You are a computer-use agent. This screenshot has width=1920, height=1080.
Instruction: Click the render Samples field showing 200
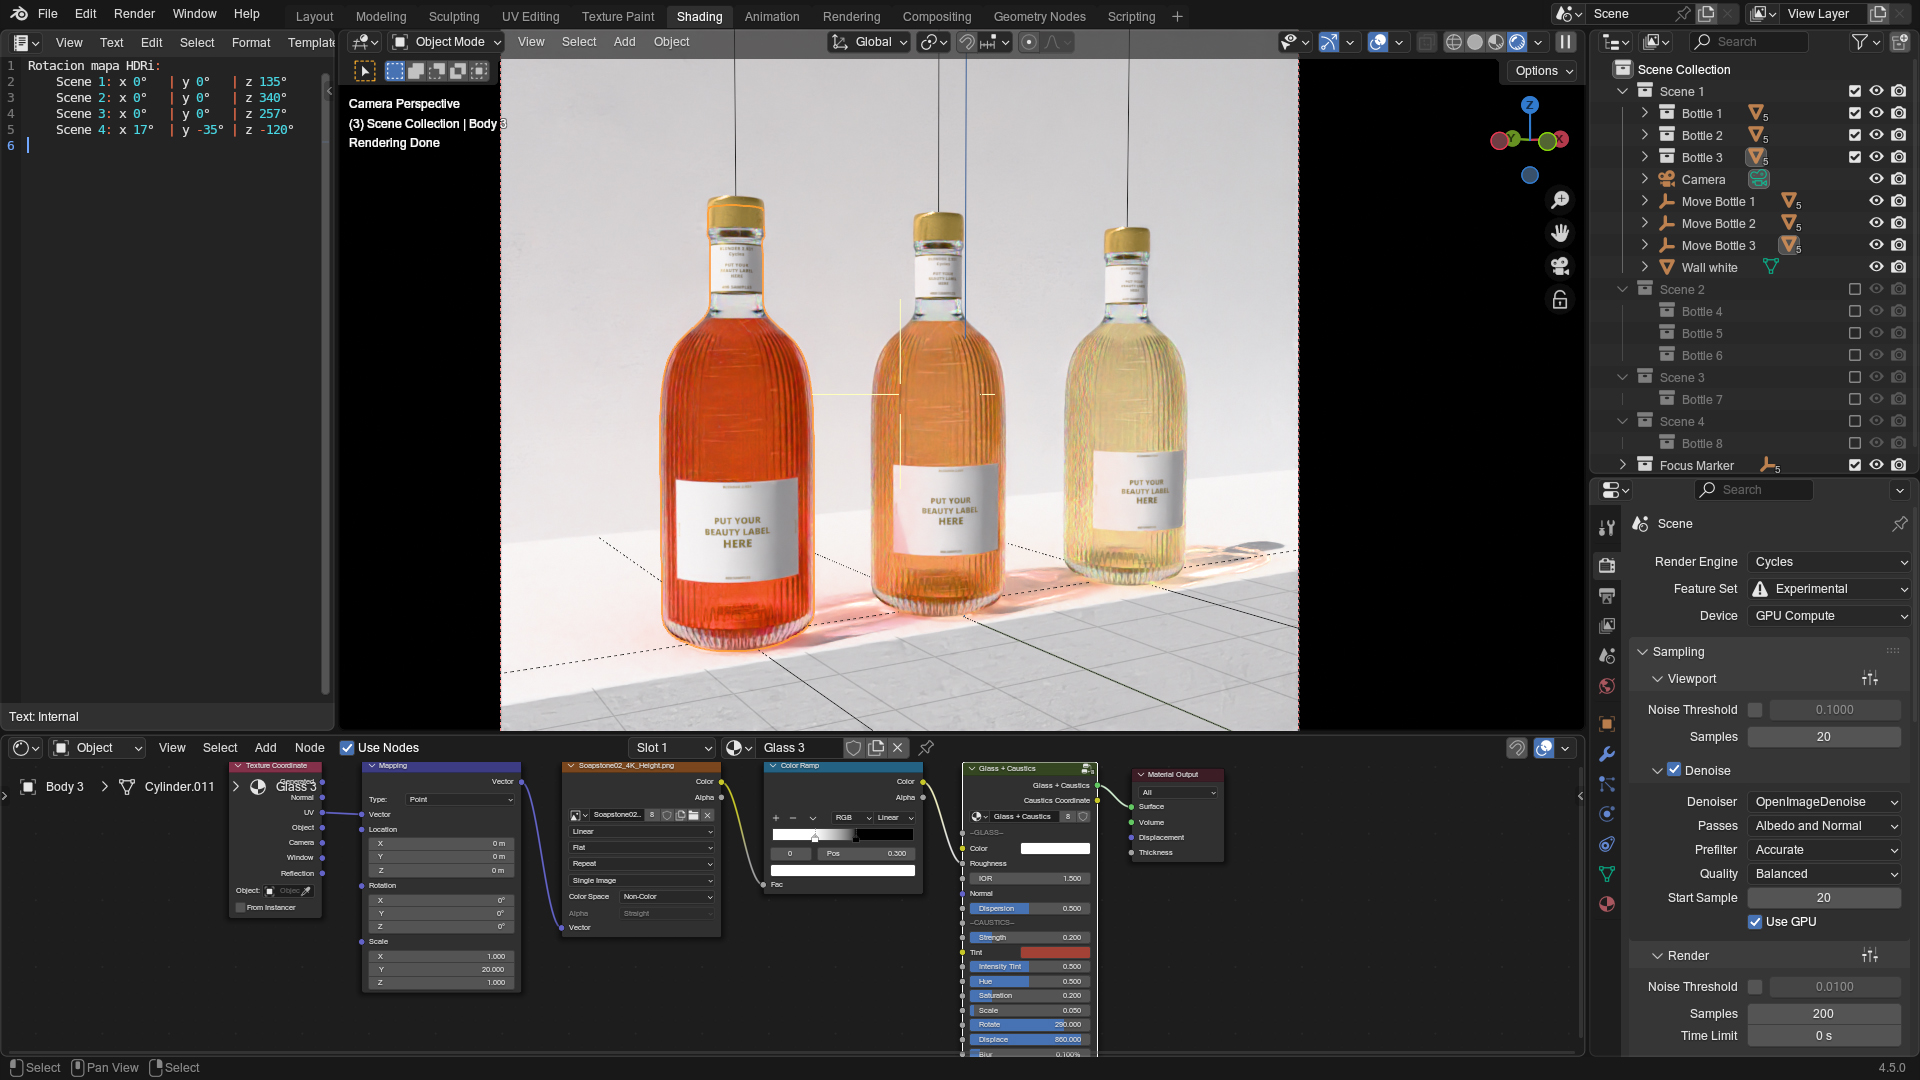1823,1014
